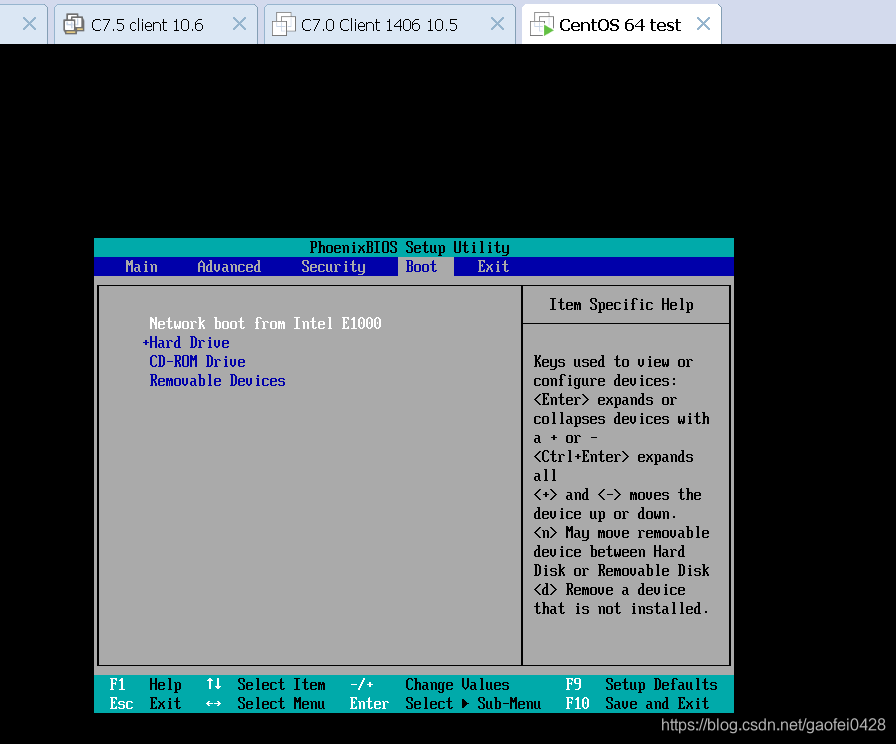Click the F1 Help key hint

point(145,685)
